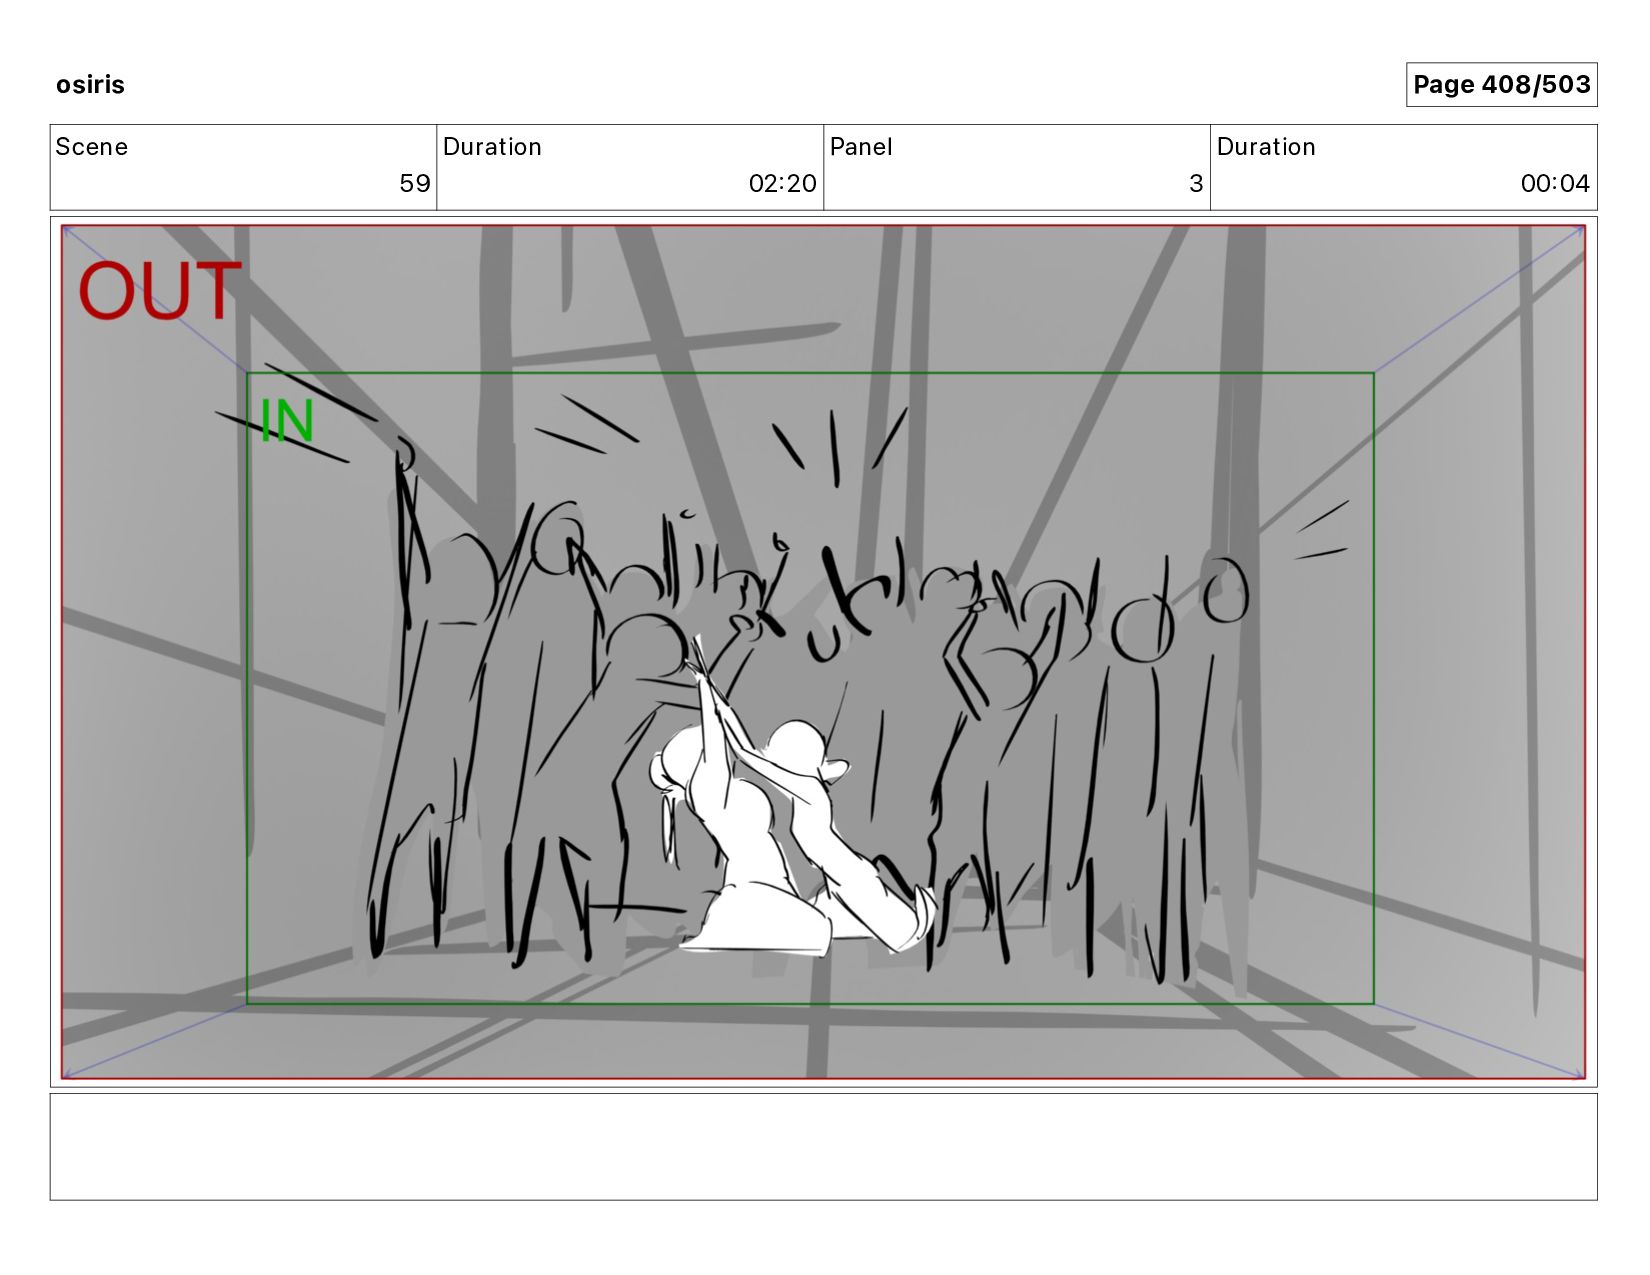Click the 'Duration' label beside panel number
Screen dimensions: 1650x1275
1266,147
